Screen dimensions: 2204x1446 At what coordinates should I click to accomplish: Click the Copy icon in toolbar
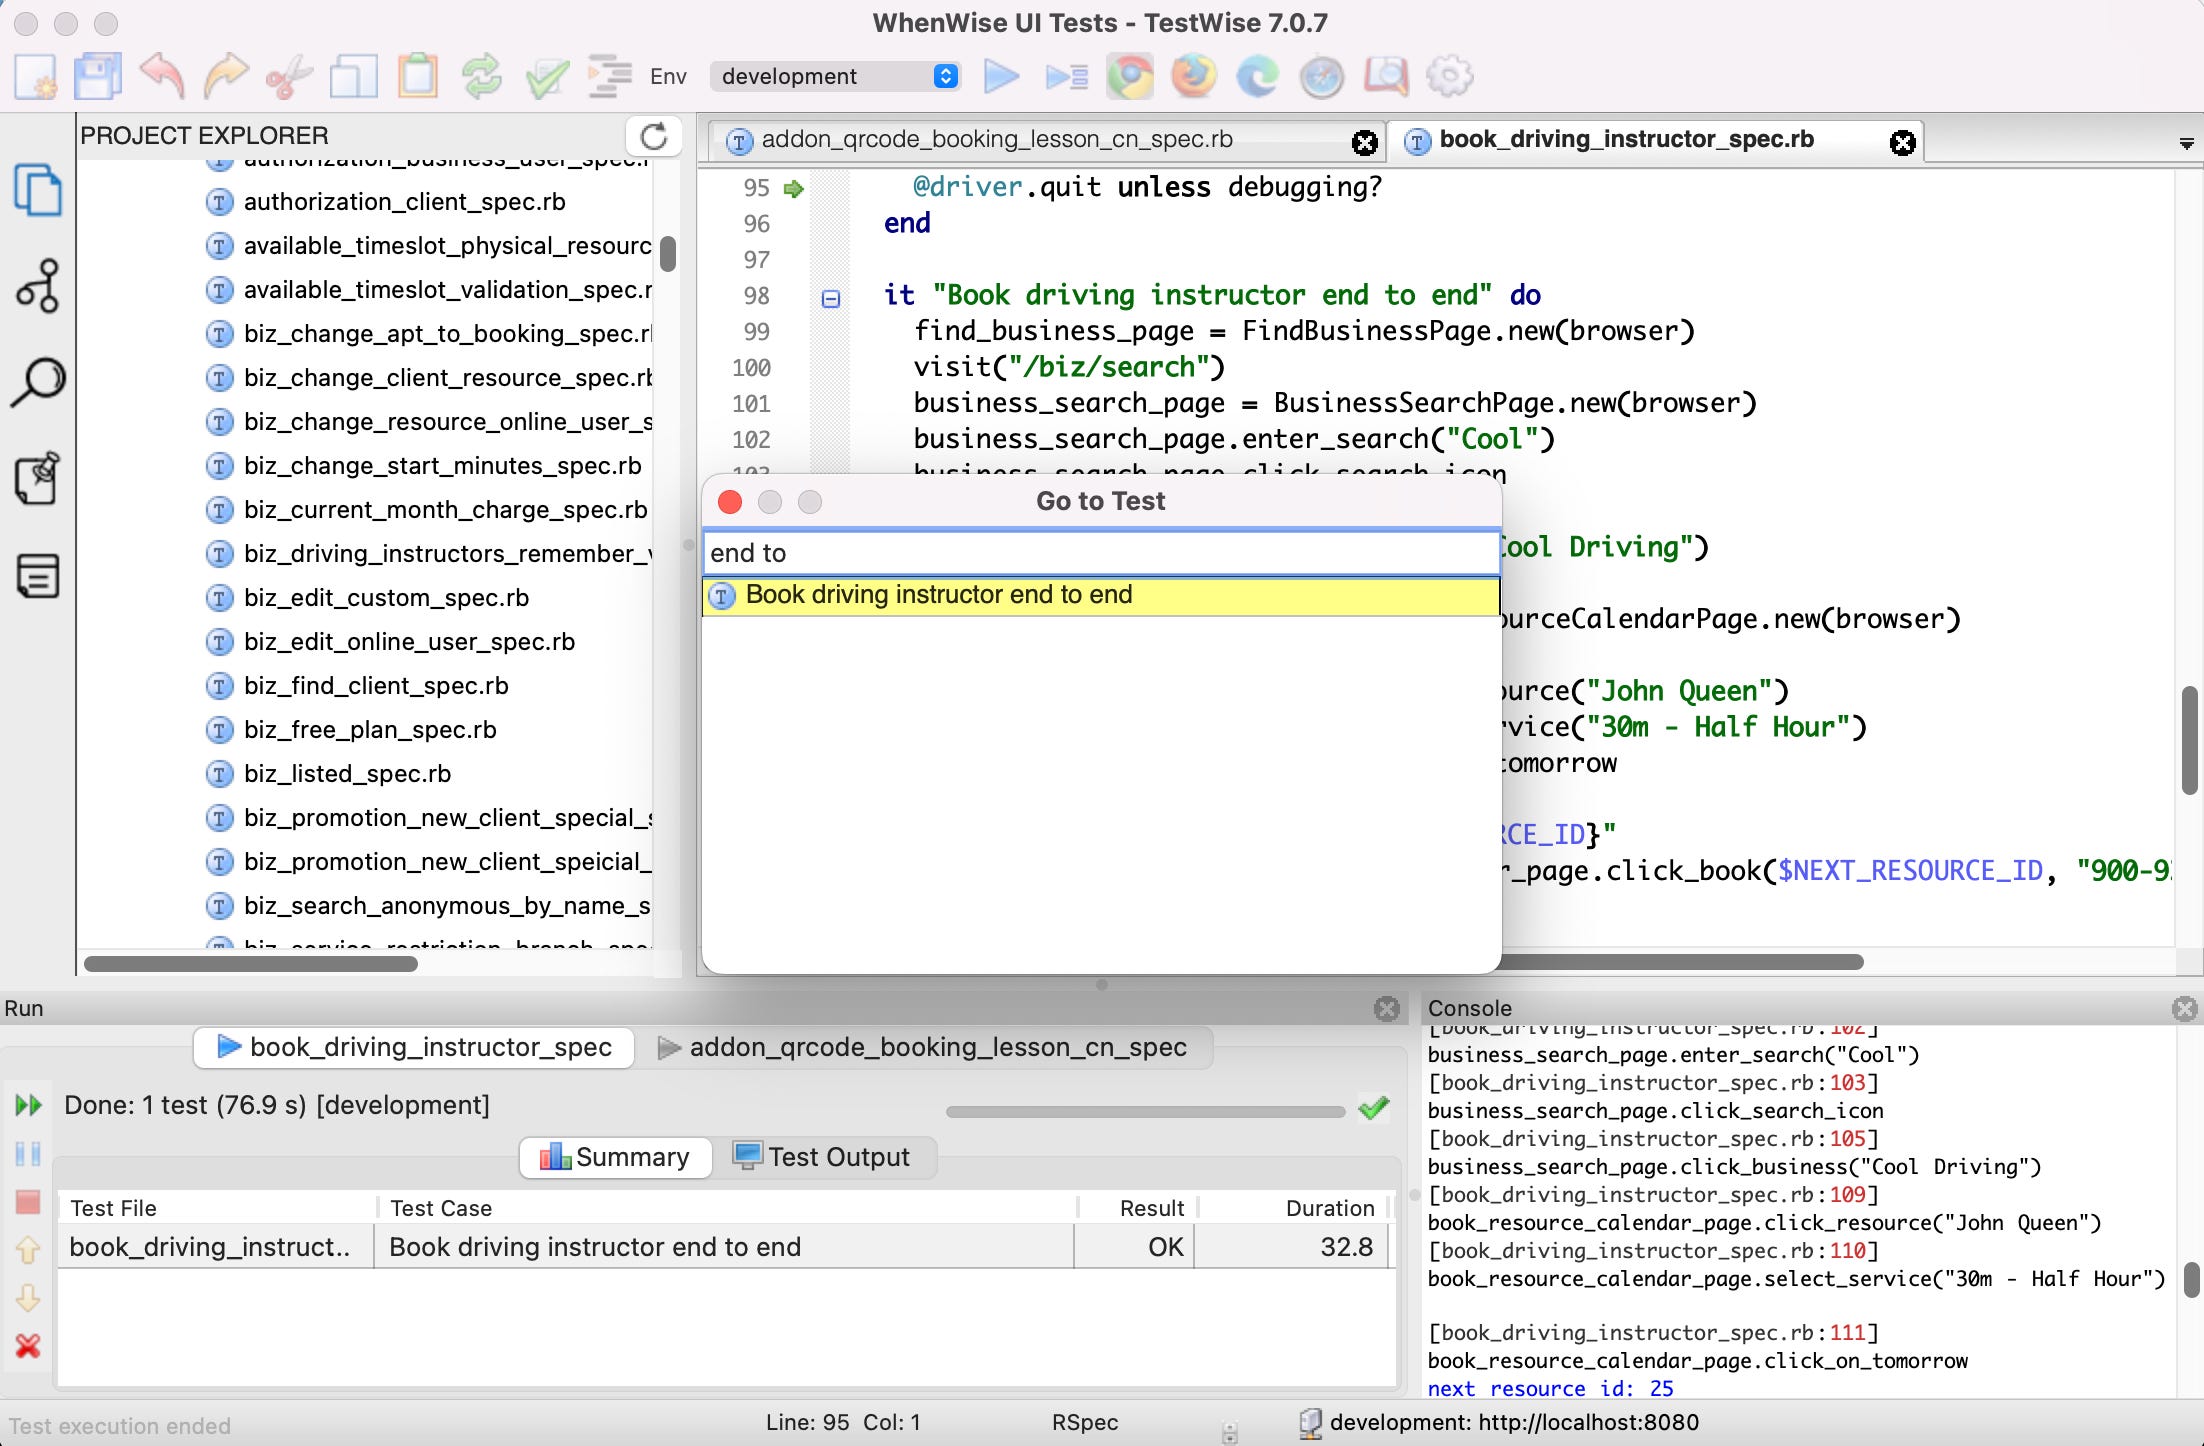click(x=354, y=77)
